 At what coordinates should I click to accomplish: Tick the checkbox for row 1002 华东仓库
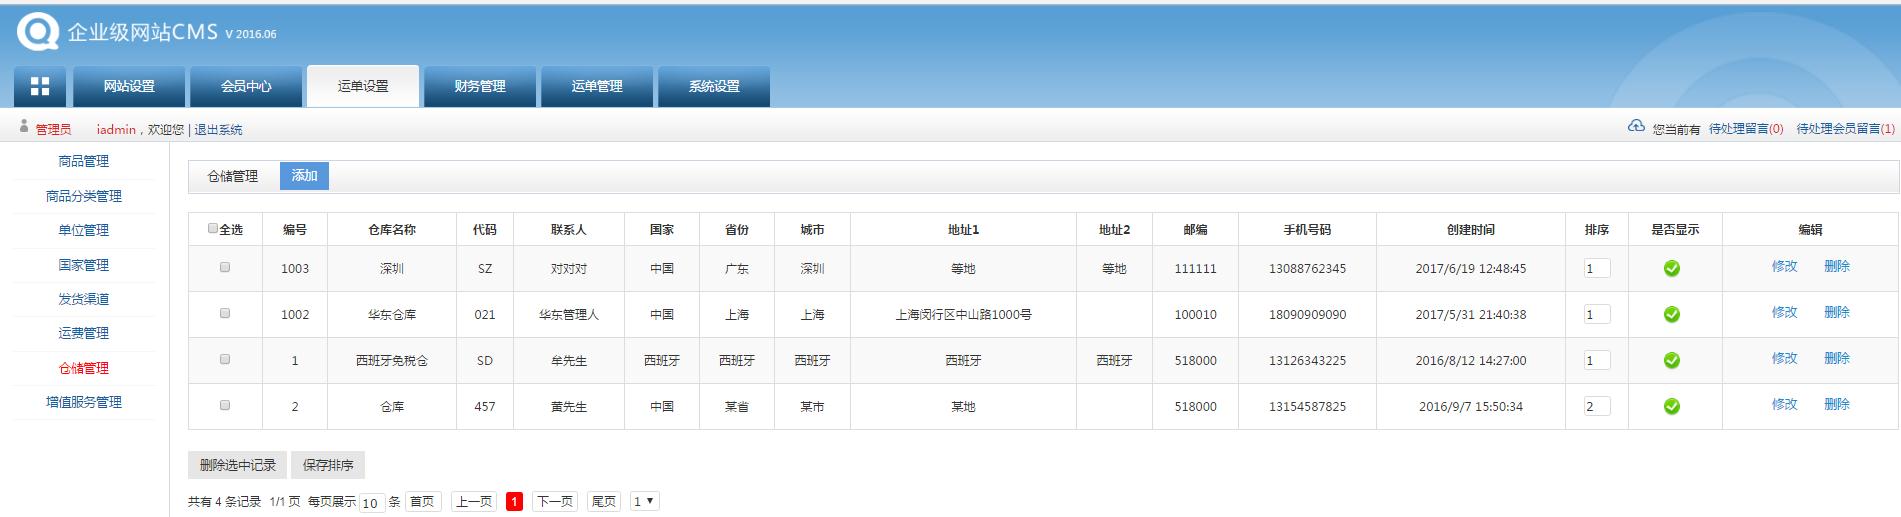click(x=225, y=314)
